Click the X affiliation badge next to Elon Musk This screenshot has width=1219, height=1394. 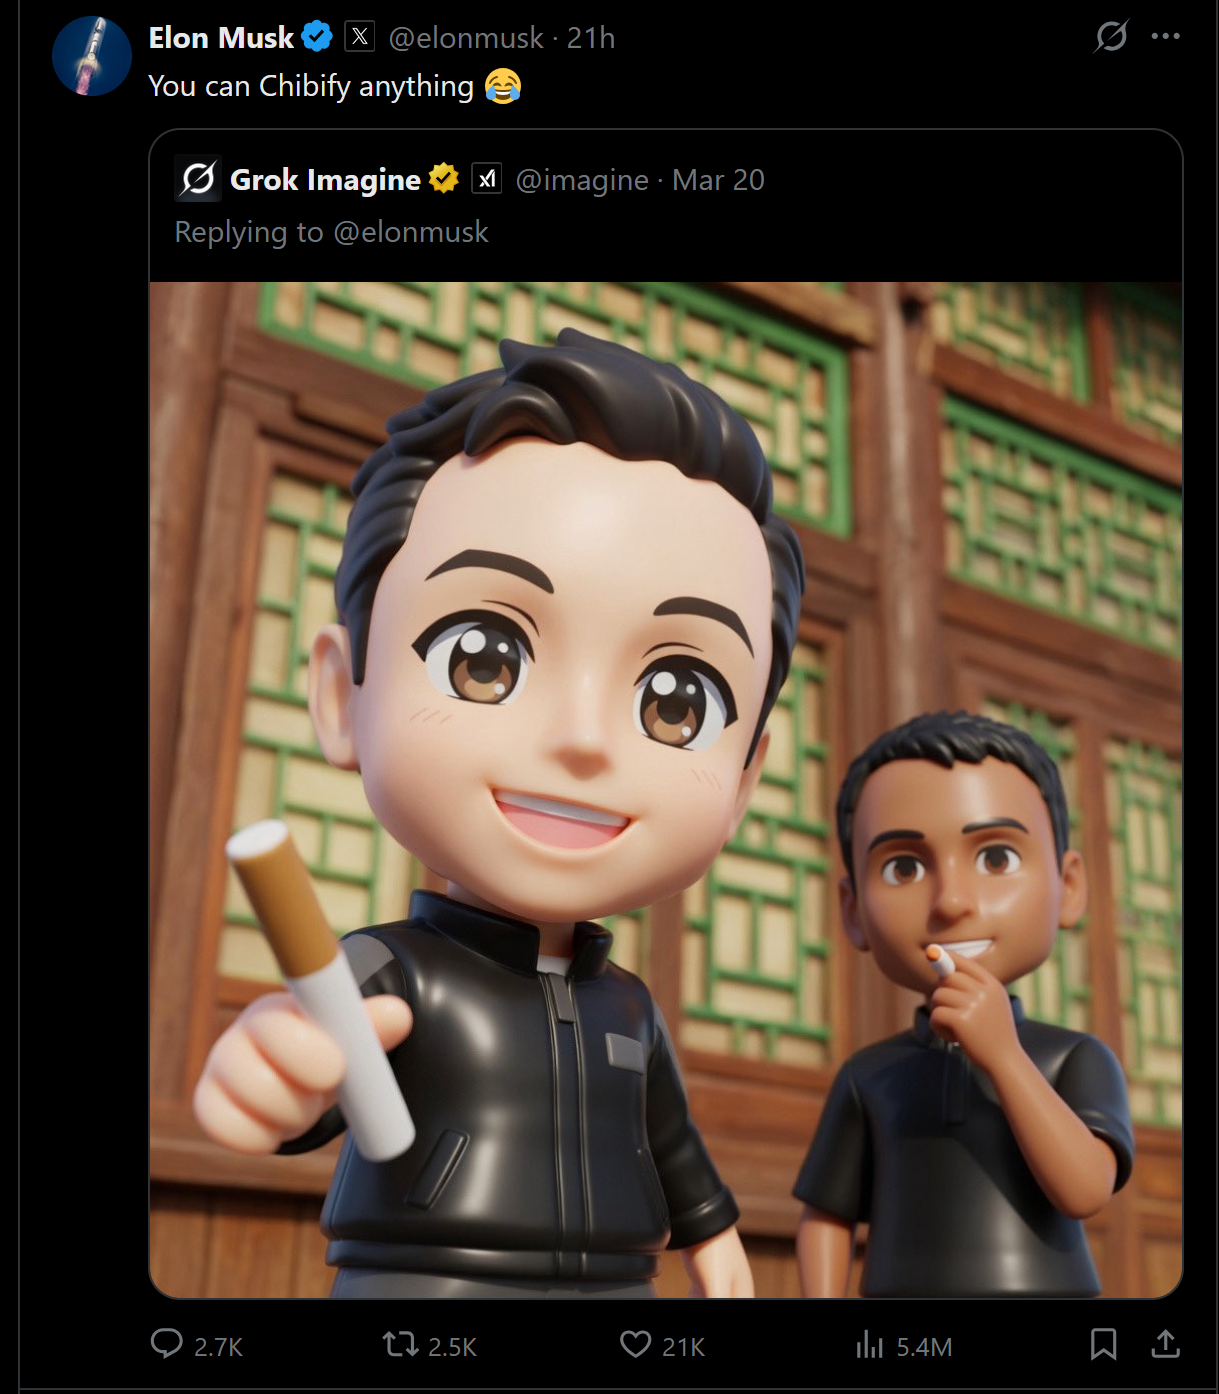[360, 37]
